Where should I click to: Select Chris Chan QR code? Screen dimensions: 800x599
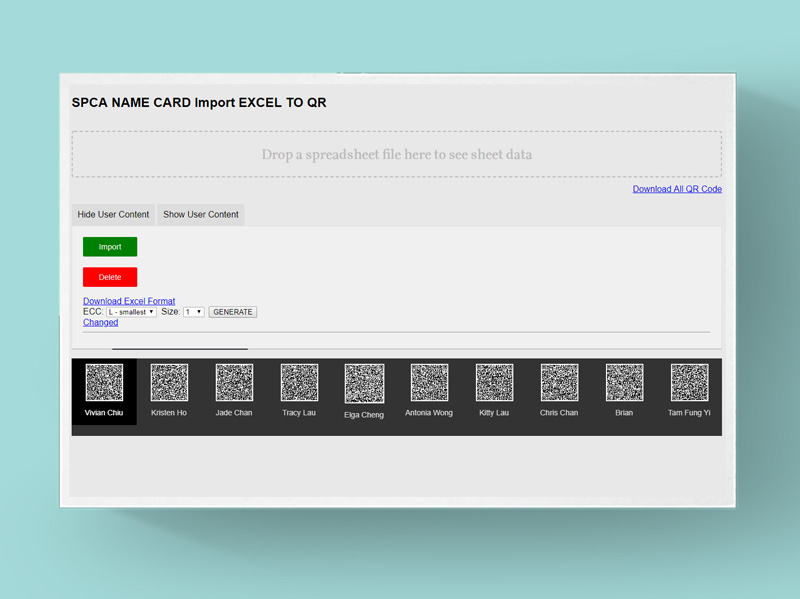click(559, 383)
